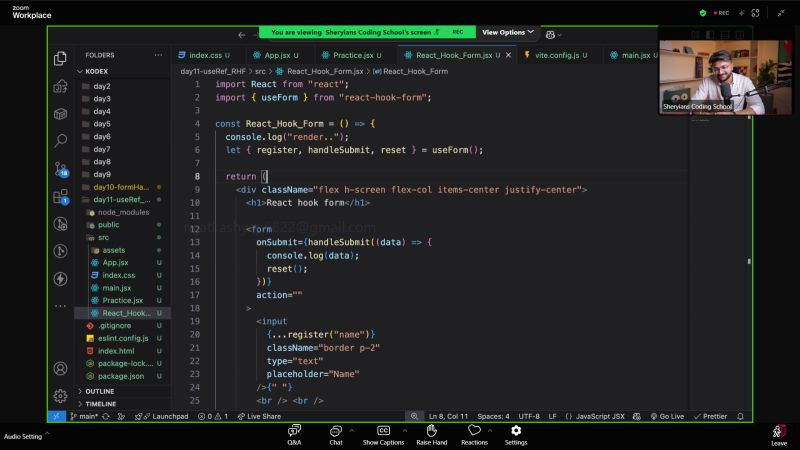Screen dimensions: 800x450
Task: Click the Copilot icon near View Options
Action: coord(550,35)
